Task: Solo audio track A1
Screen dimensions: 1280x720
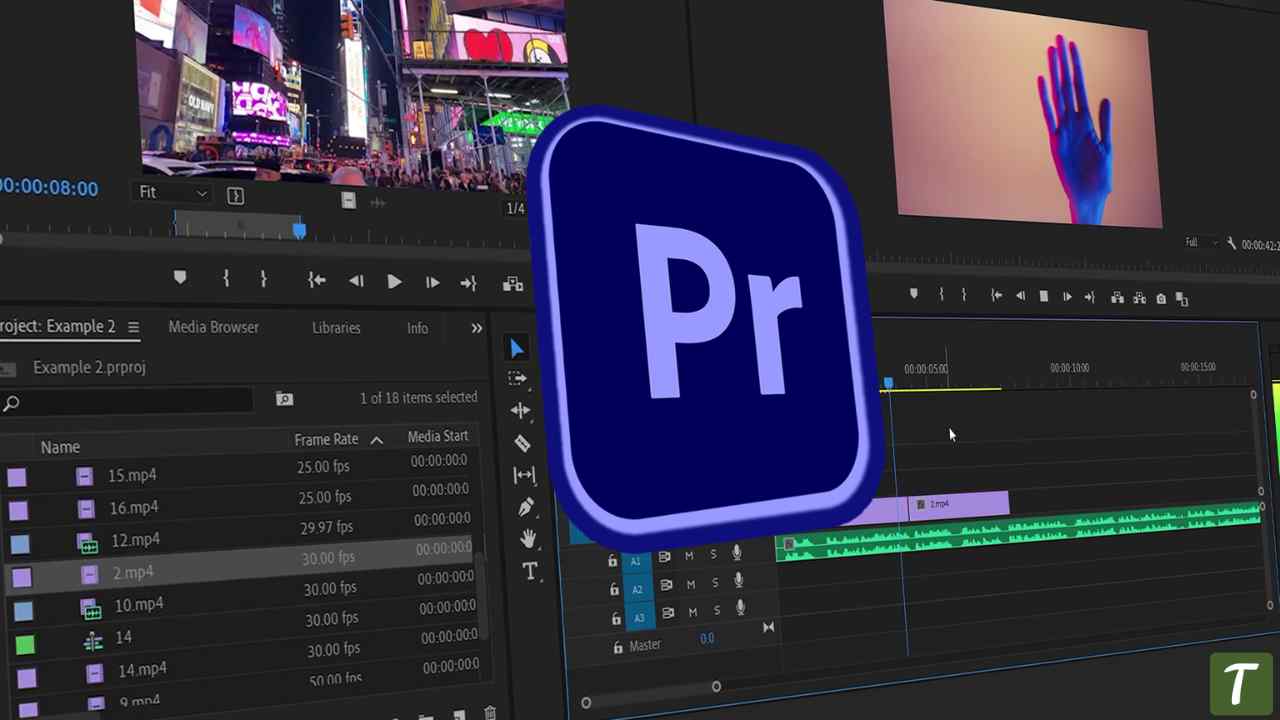Action: click(713, 555)
